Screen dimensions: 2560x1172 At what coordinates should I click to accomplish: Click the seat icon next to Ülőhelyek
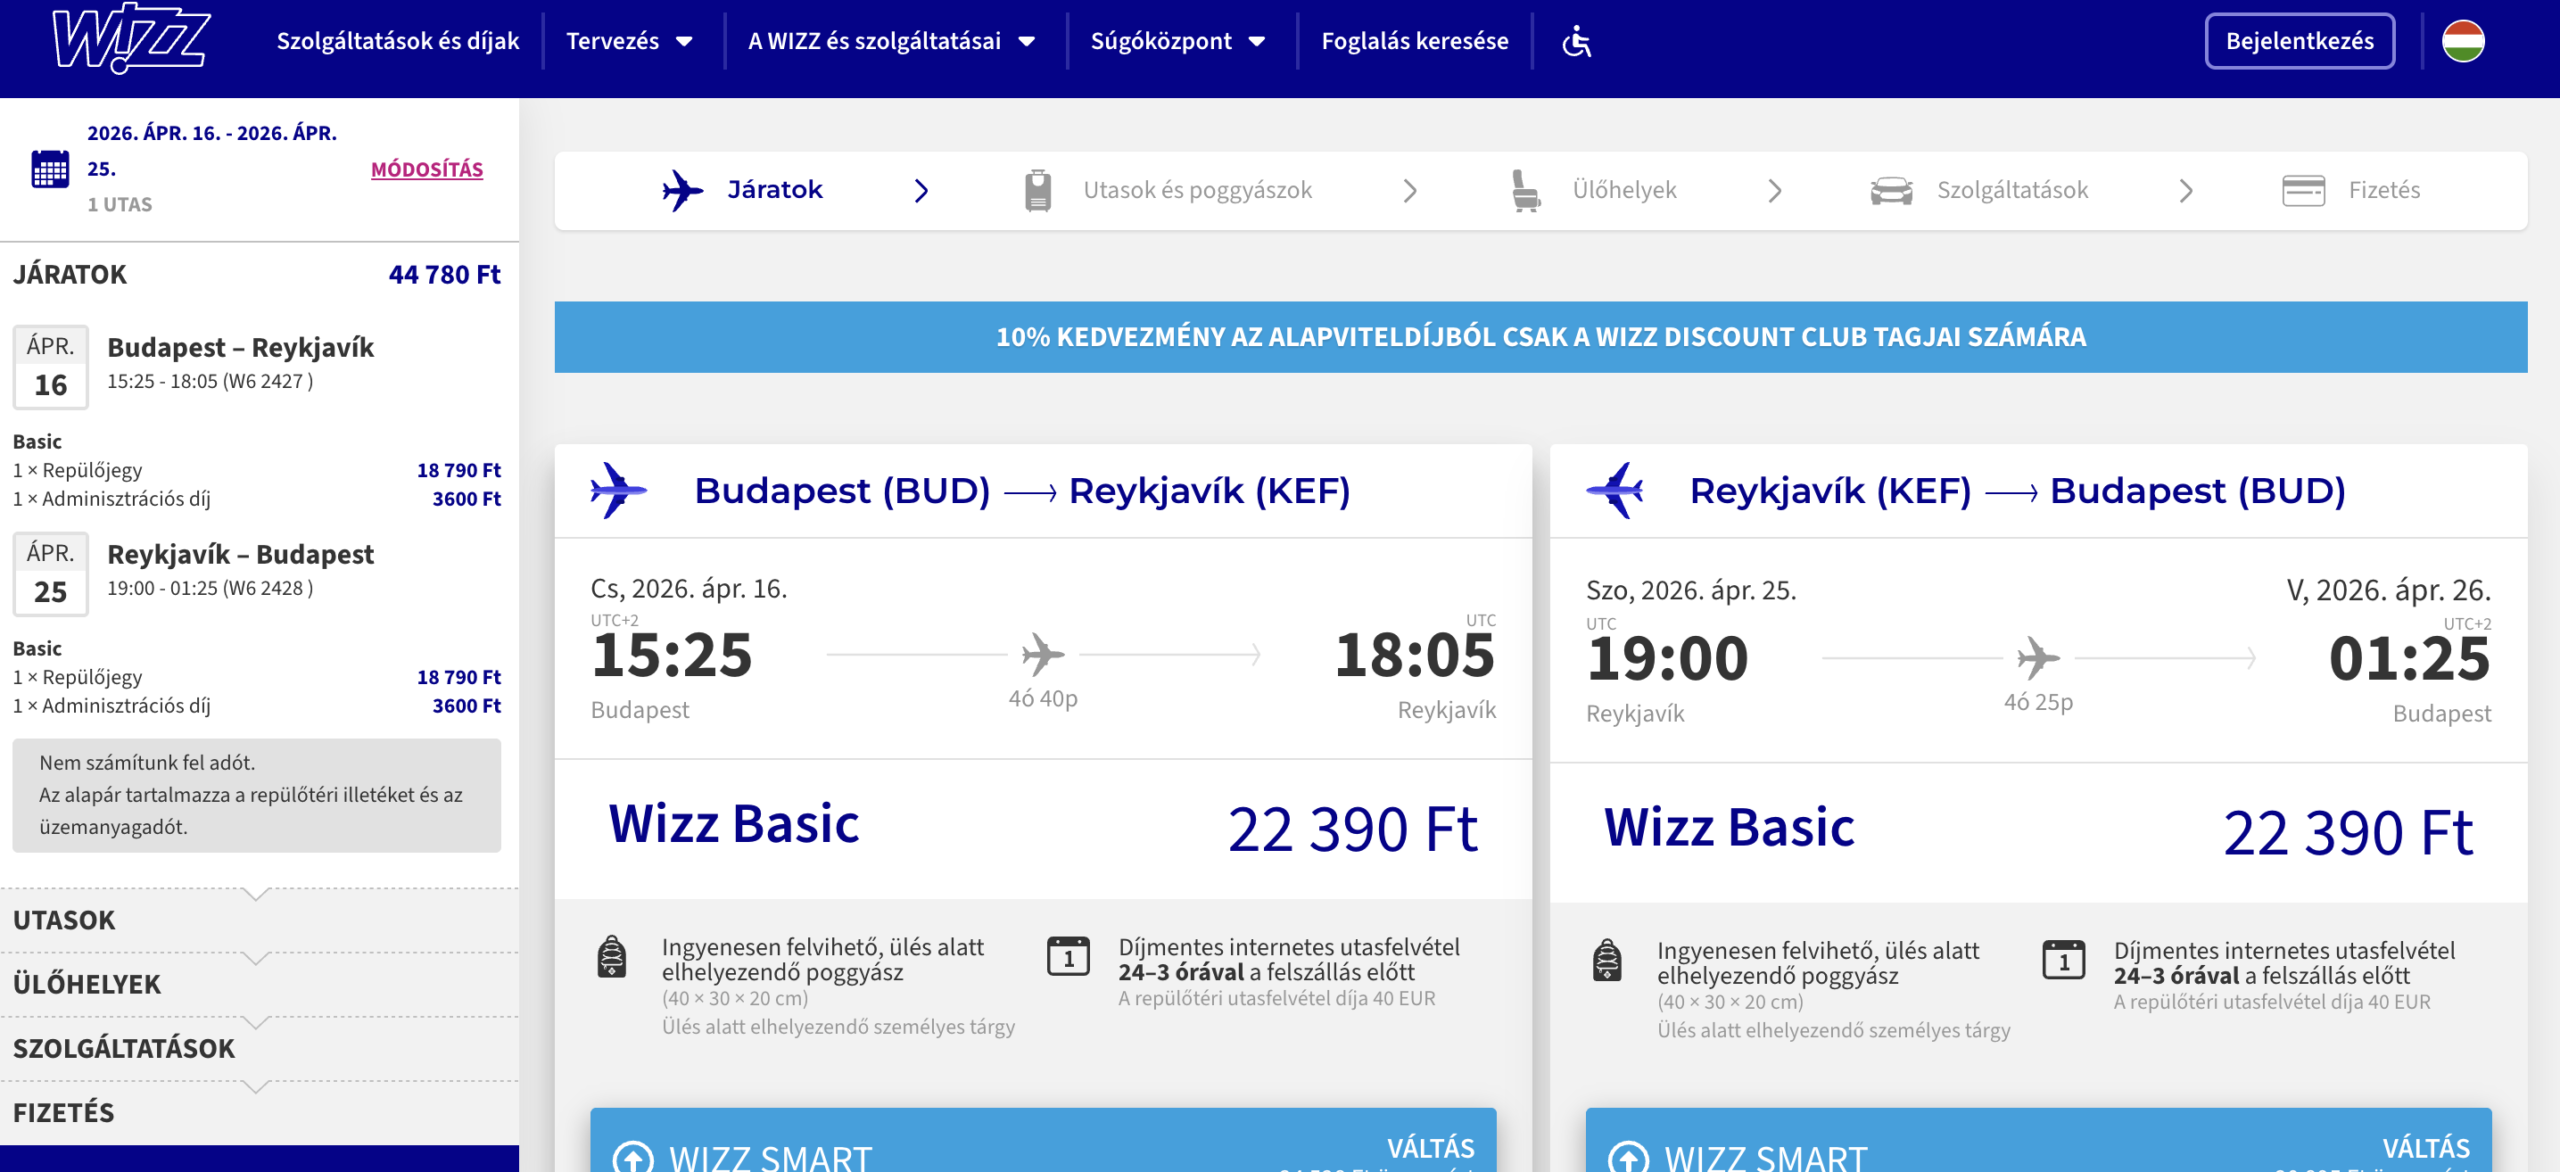pos(1525,190)
